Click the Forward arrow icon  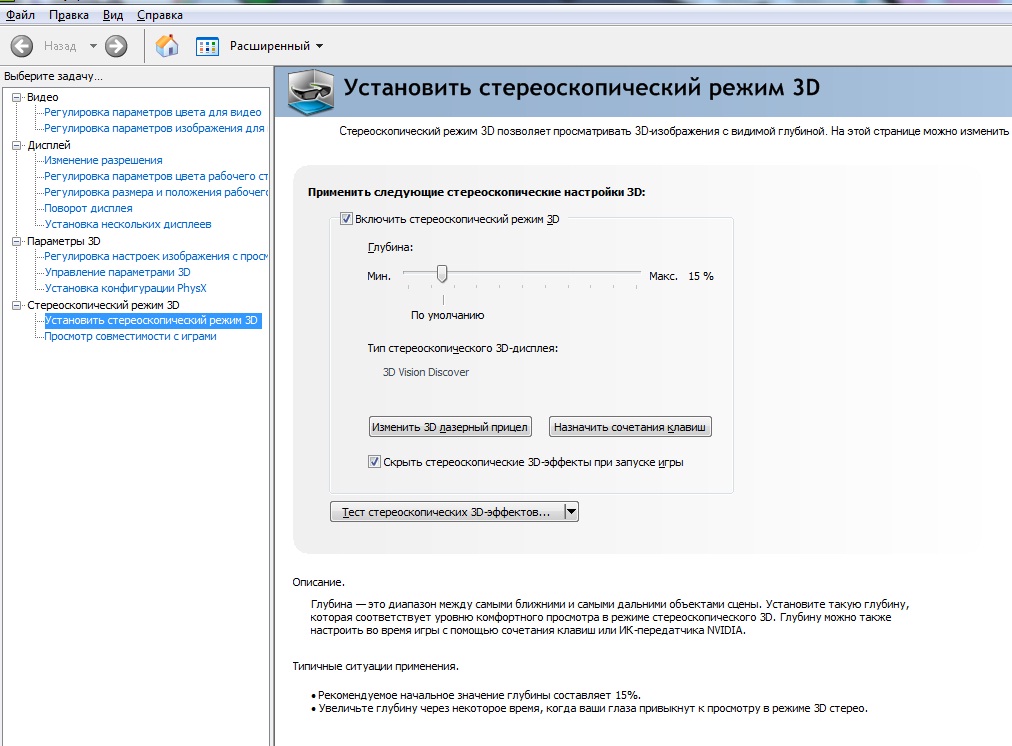click(116, 46)
